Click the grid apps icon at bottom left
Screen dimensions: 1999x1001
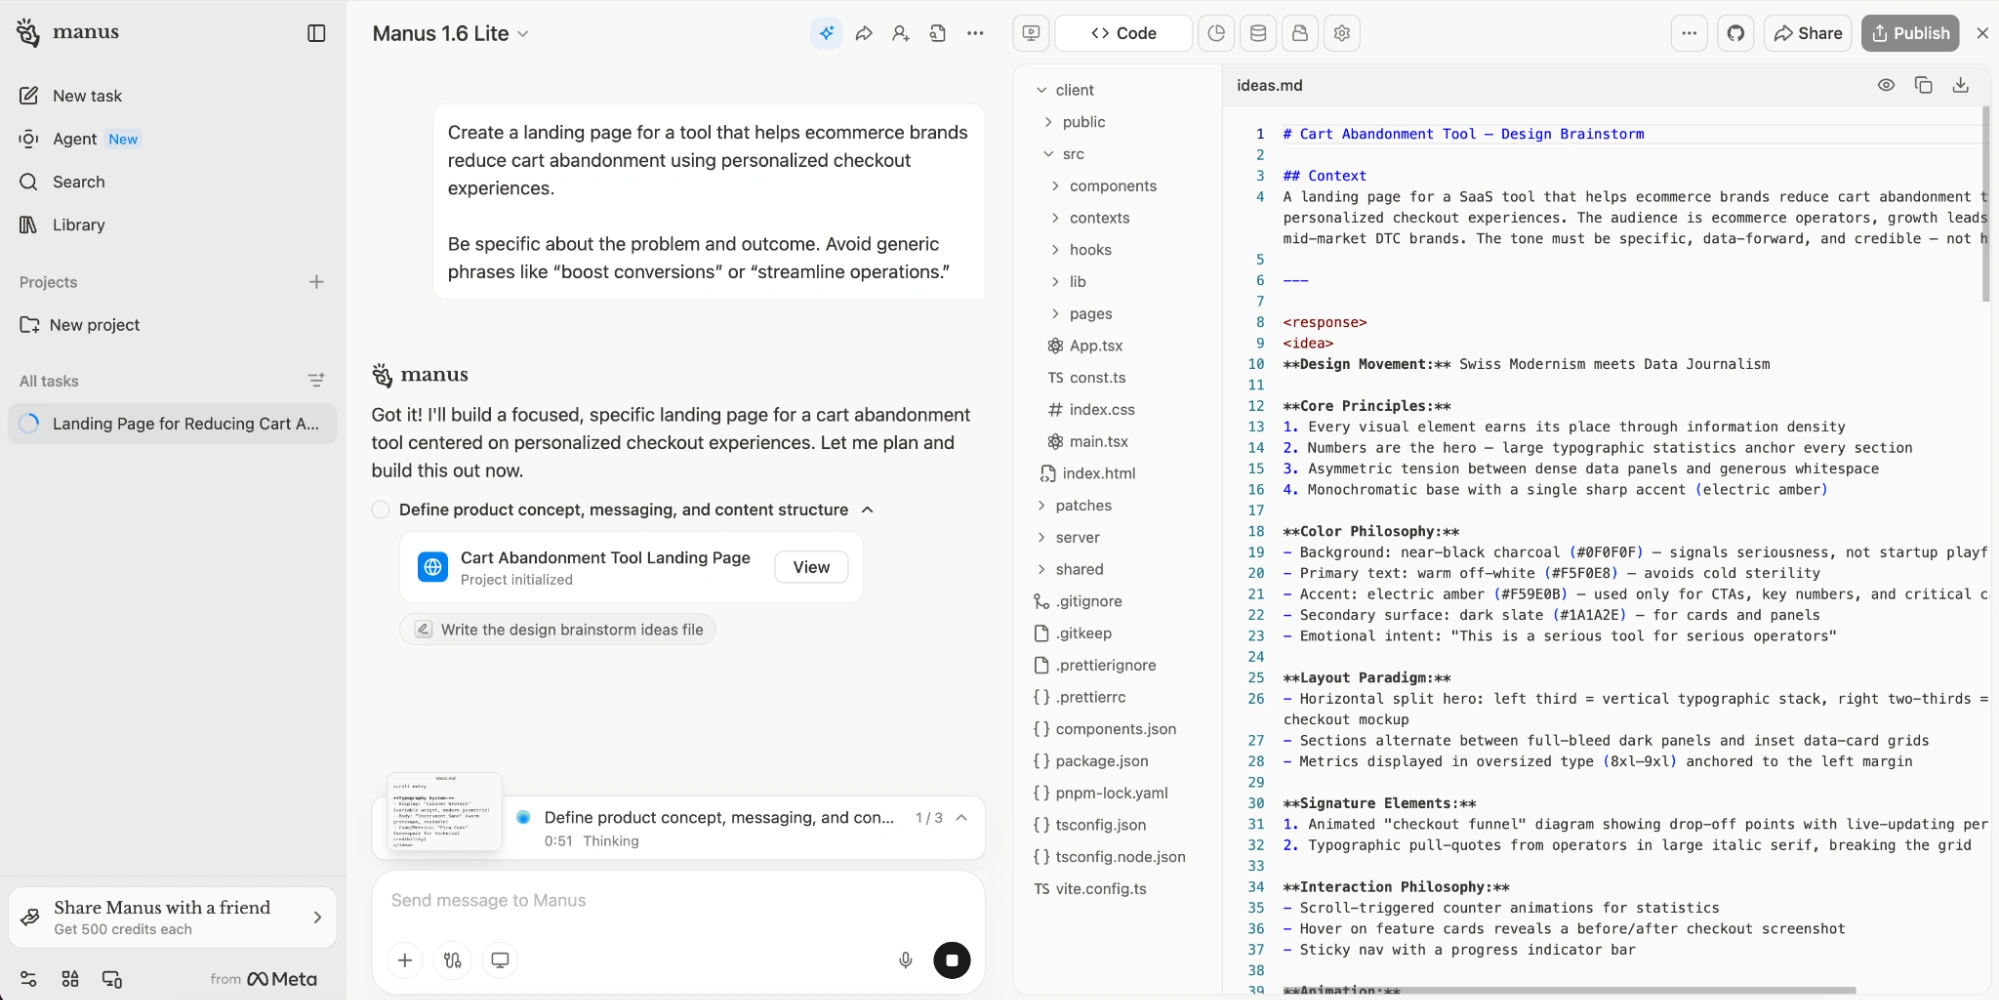pyautogui.click(x=70, y=979)
